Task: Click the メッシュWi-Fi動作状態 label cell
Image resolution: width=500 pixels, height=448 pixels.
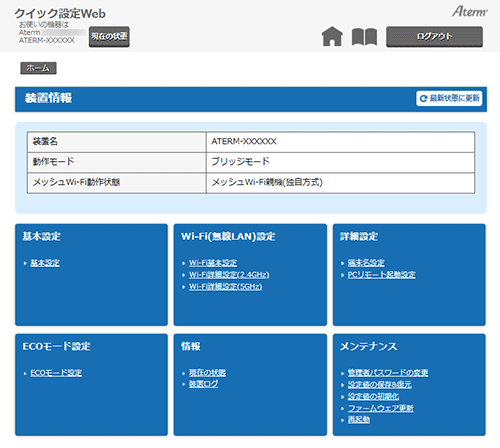Action: pos(117,182)
